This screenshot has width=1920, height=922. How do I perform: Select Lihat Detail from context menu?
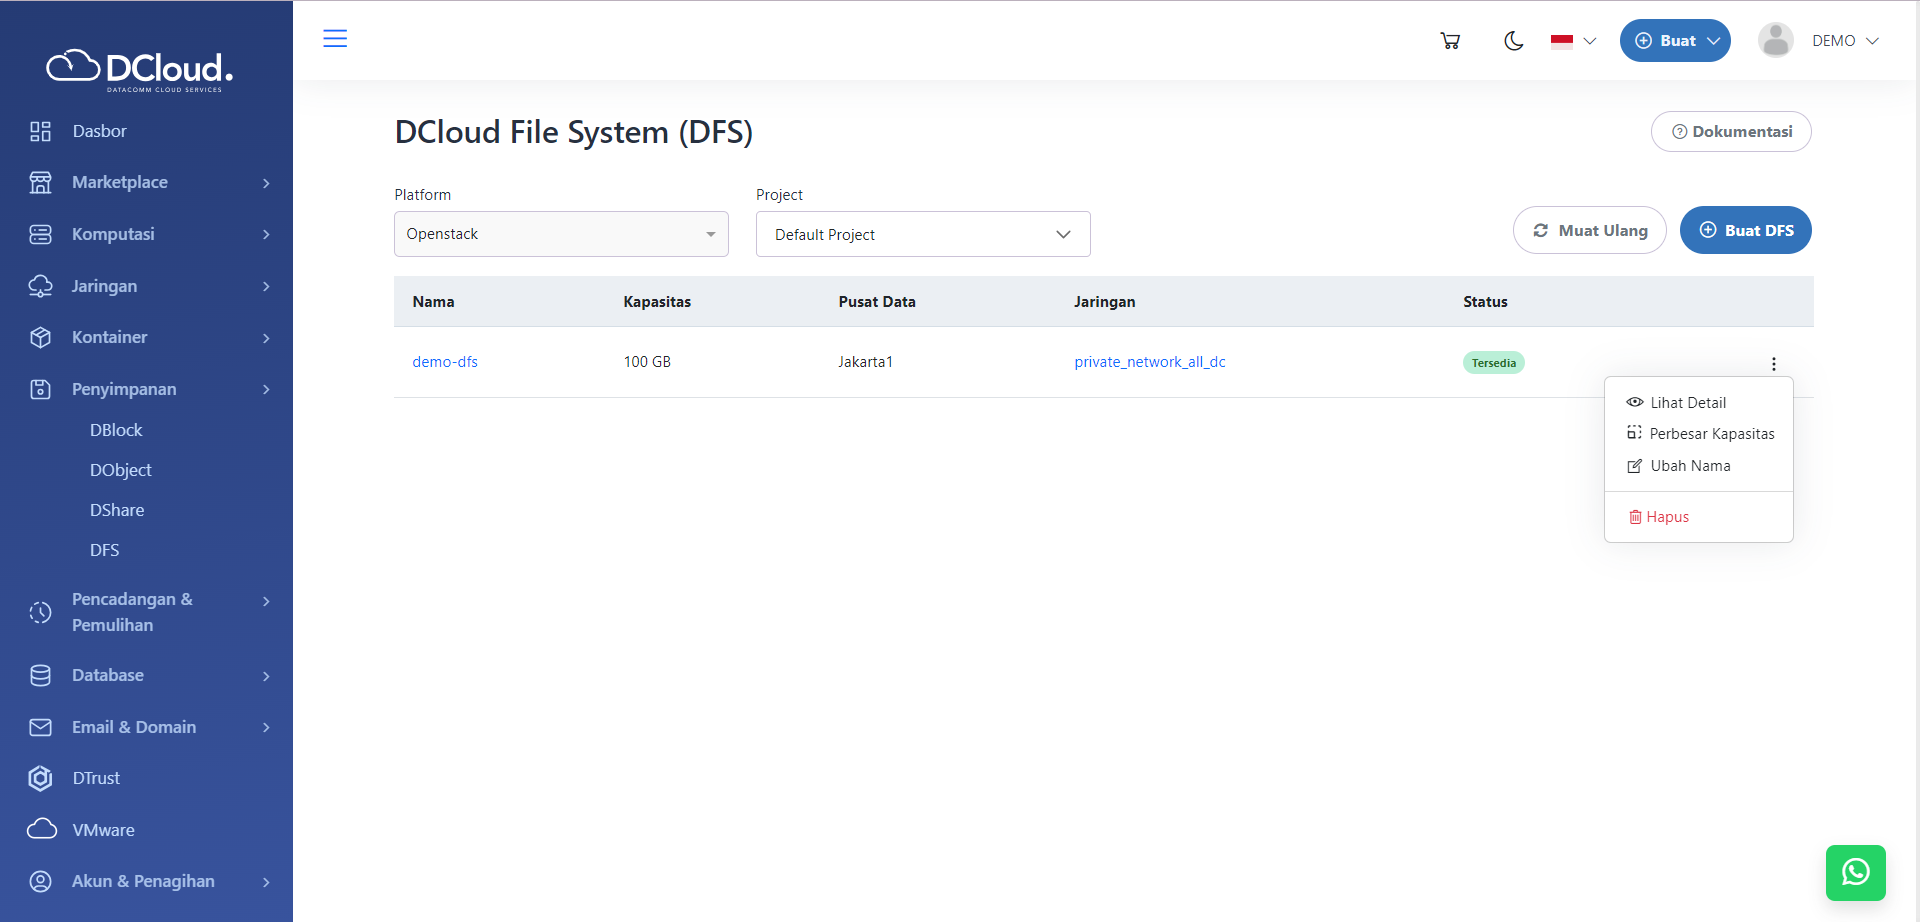(1687, 403)
